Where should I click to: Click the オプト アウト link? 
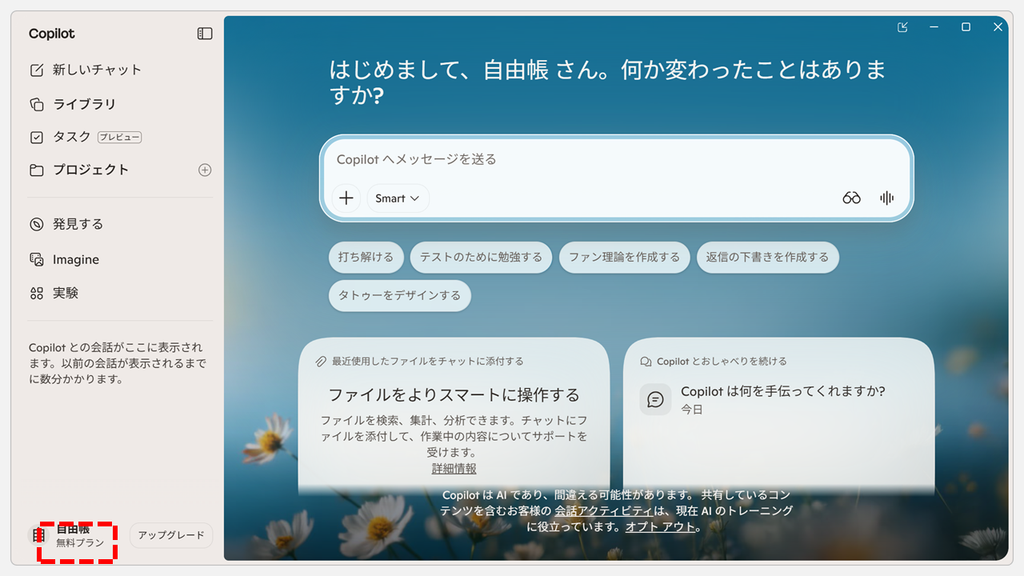[x=660, y=527]
